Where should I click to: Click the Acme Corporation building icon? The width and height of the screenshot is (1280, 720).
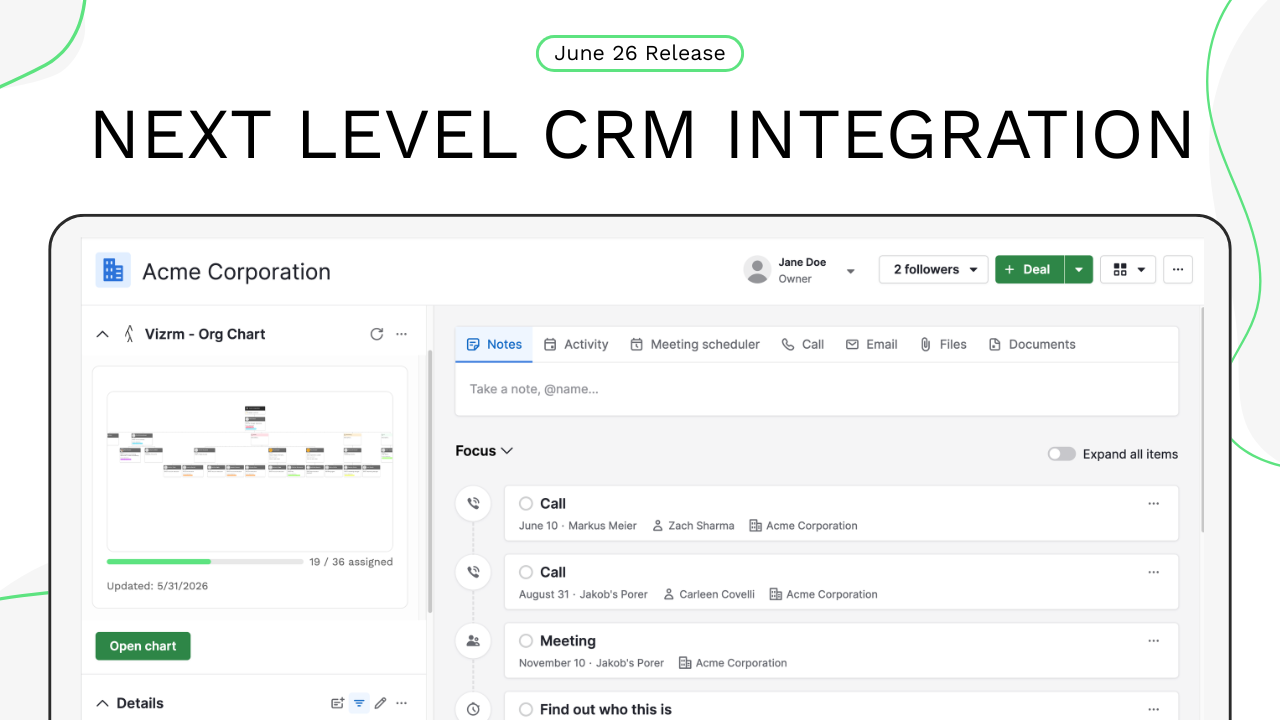[x=113, y=270]
